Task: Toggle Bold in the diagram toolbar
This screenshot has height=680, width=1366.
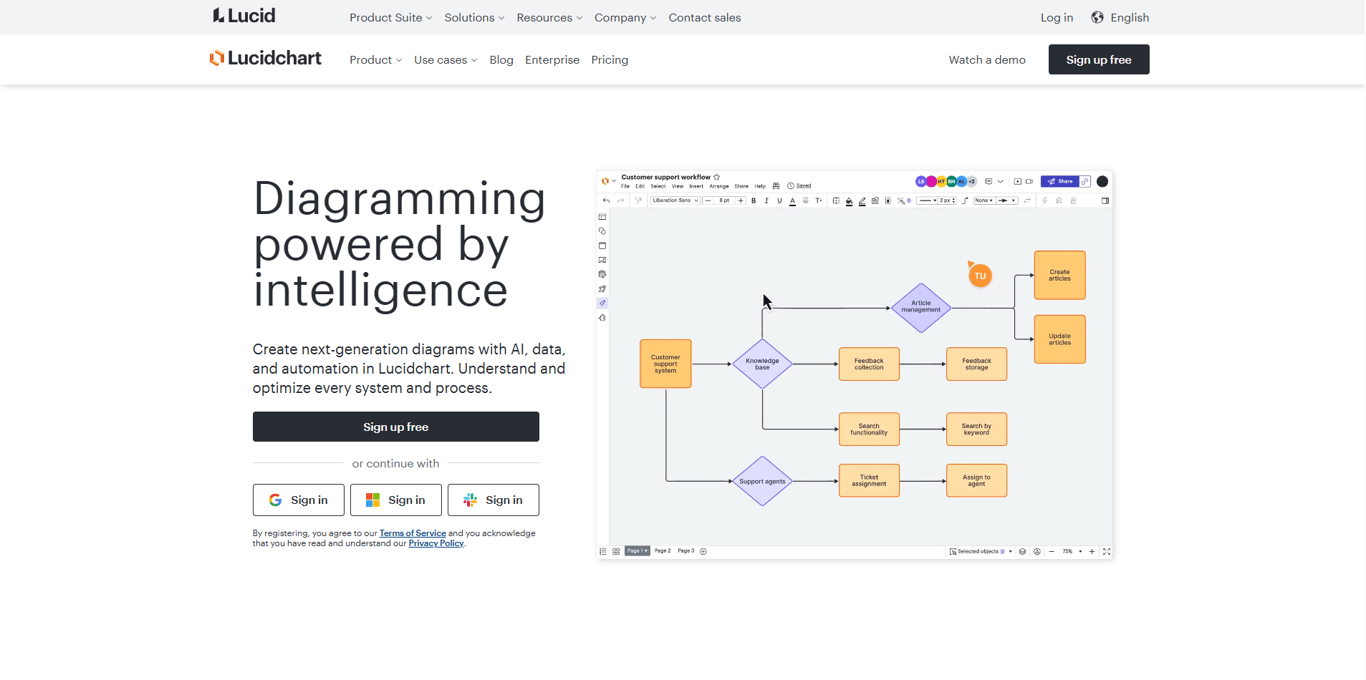Action: (x=754, y=201)
